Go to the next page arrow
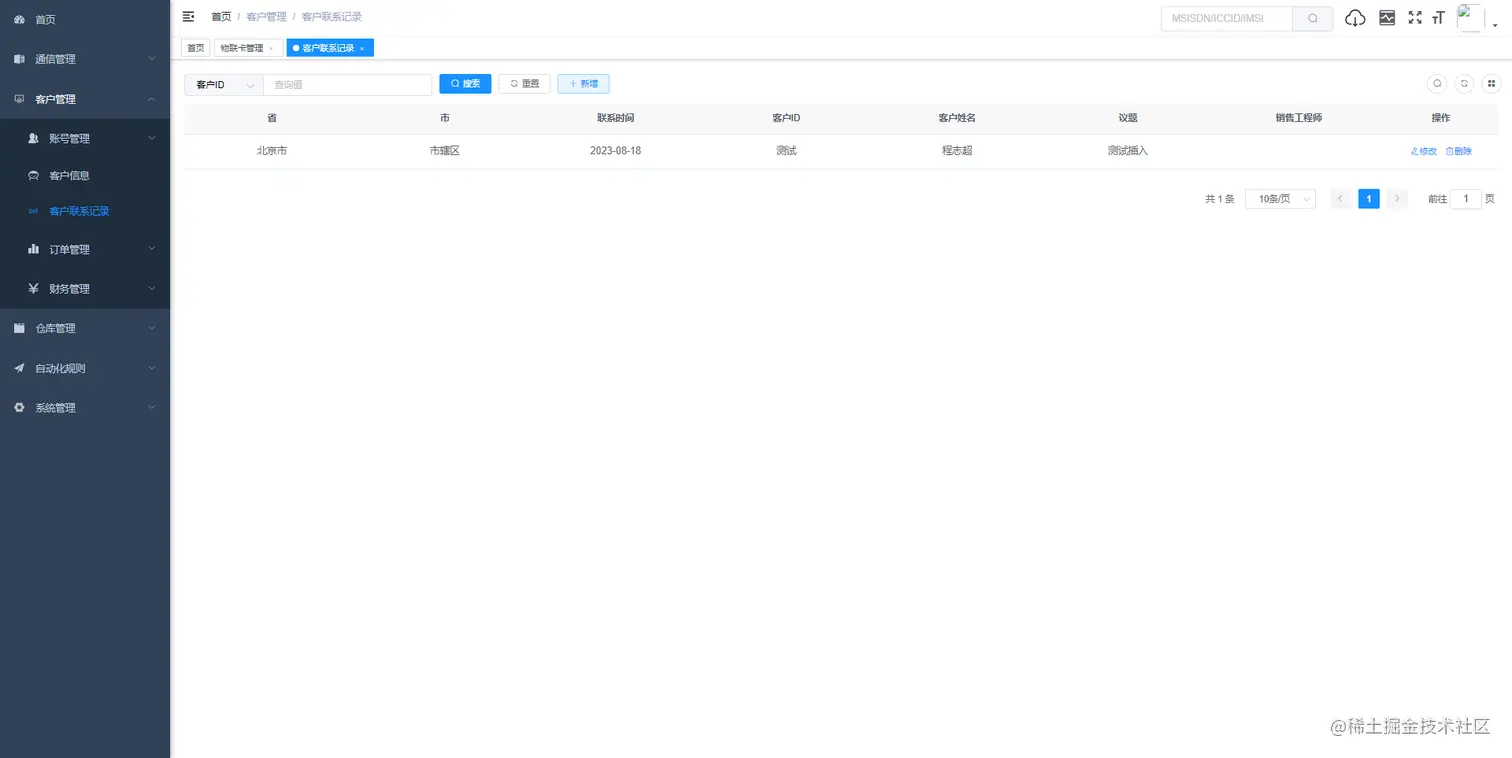The image size is (1512, 758). click(1397, 199)
